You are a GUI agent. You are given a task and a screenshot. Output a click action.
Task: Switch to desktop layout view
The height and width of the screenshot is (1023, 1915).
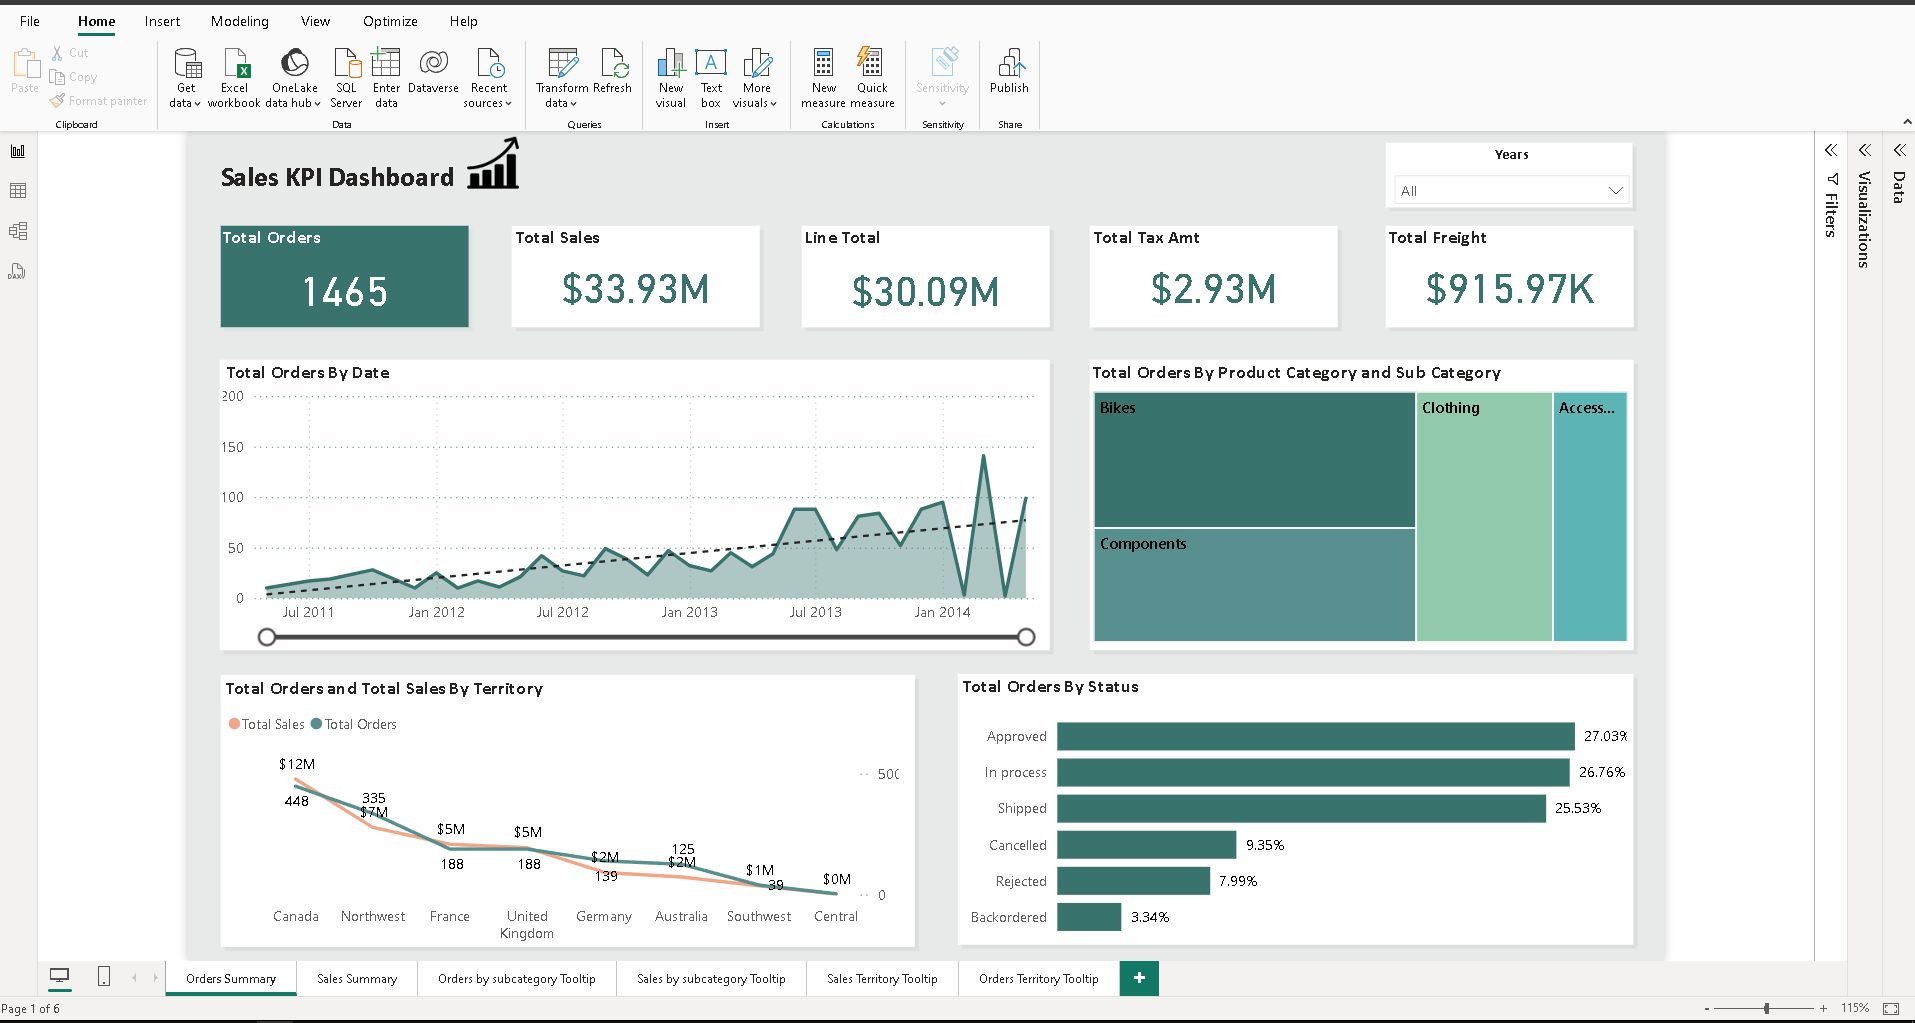[60, 977]
